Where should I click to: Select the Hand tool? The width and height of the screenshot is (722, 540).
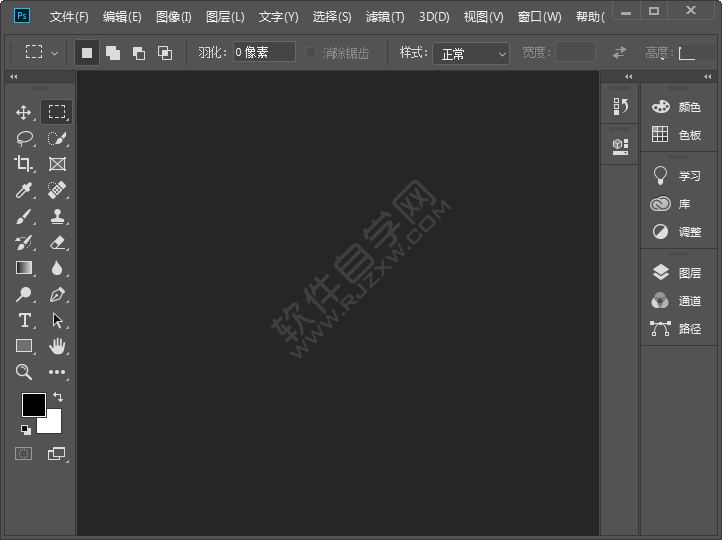click(x=57, y=346)
